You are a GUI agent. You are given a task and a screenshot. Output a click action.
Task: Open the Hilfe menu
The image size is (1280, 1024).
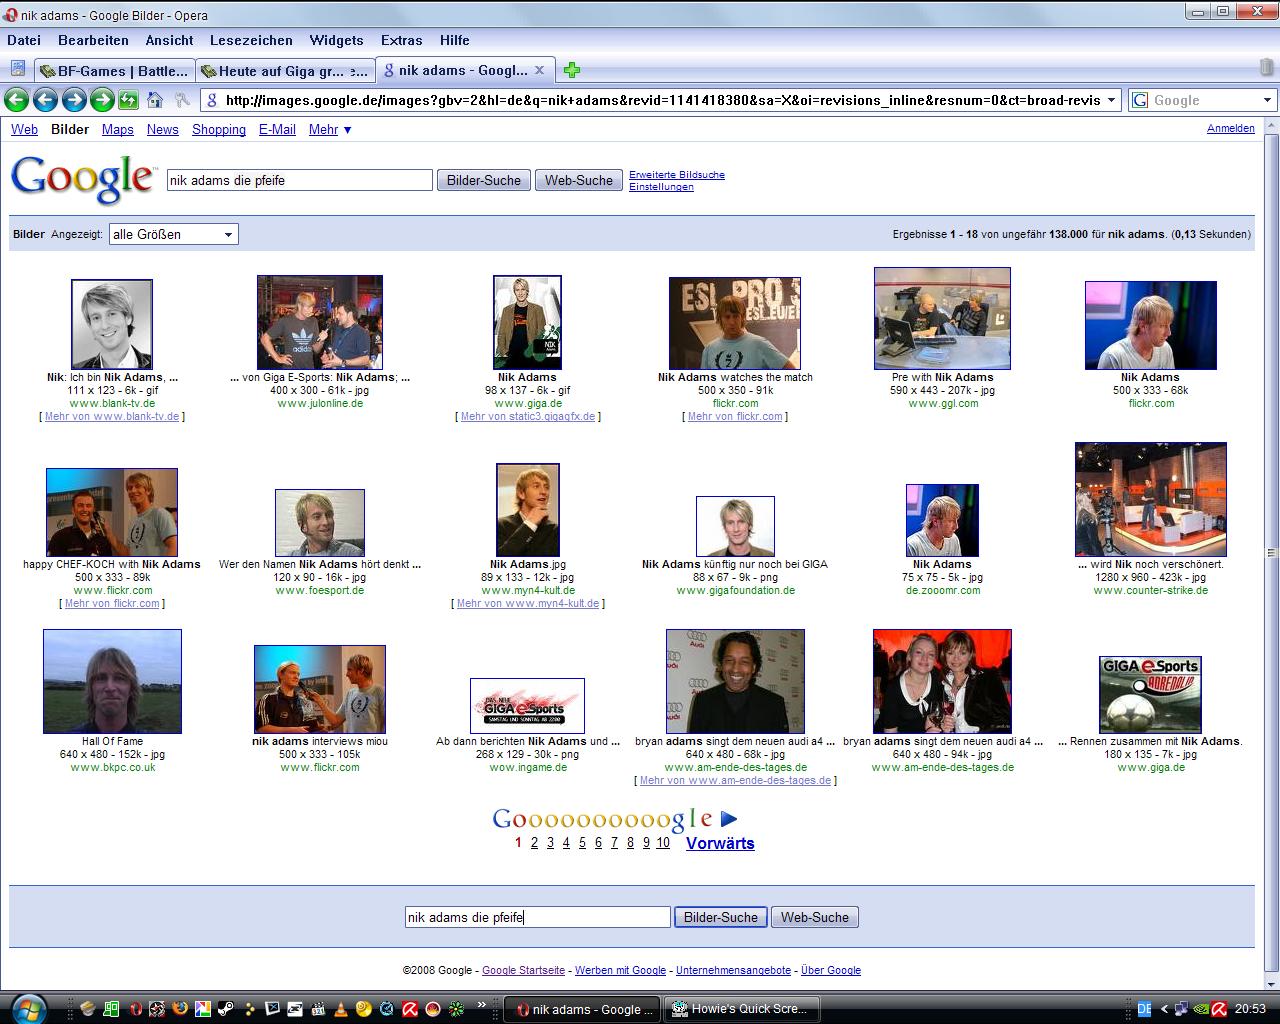point(454,40)
